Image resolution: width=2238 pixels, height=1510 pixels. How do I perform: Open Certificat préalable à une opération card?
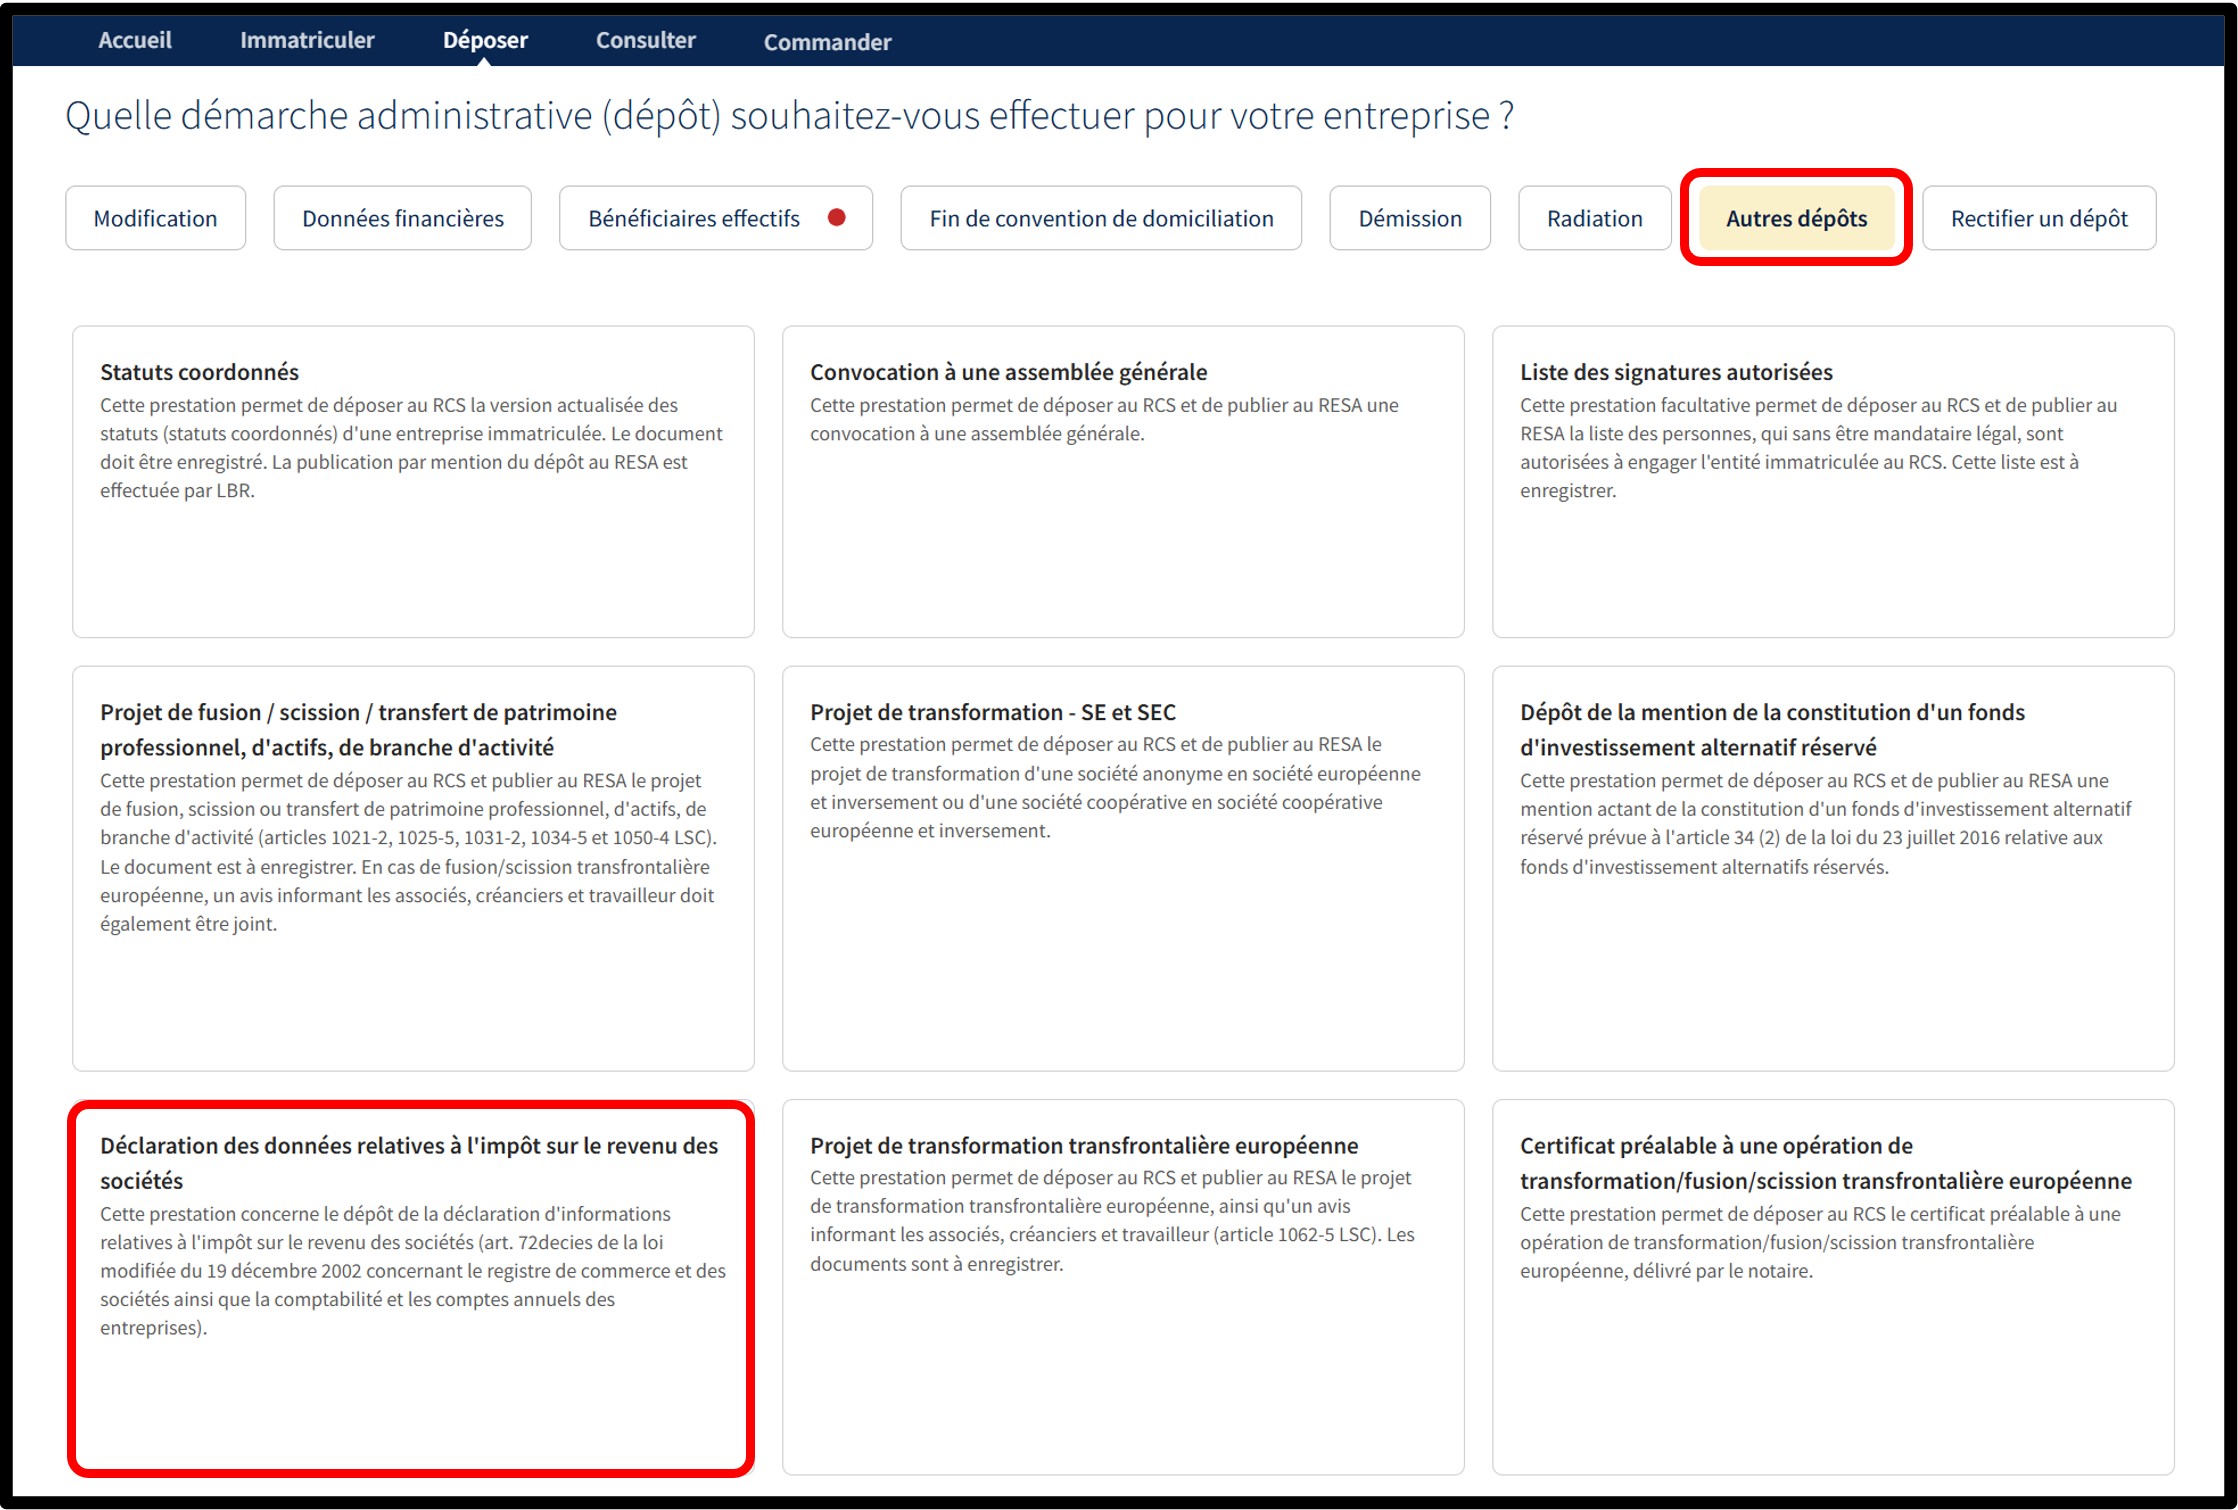1832,1286
